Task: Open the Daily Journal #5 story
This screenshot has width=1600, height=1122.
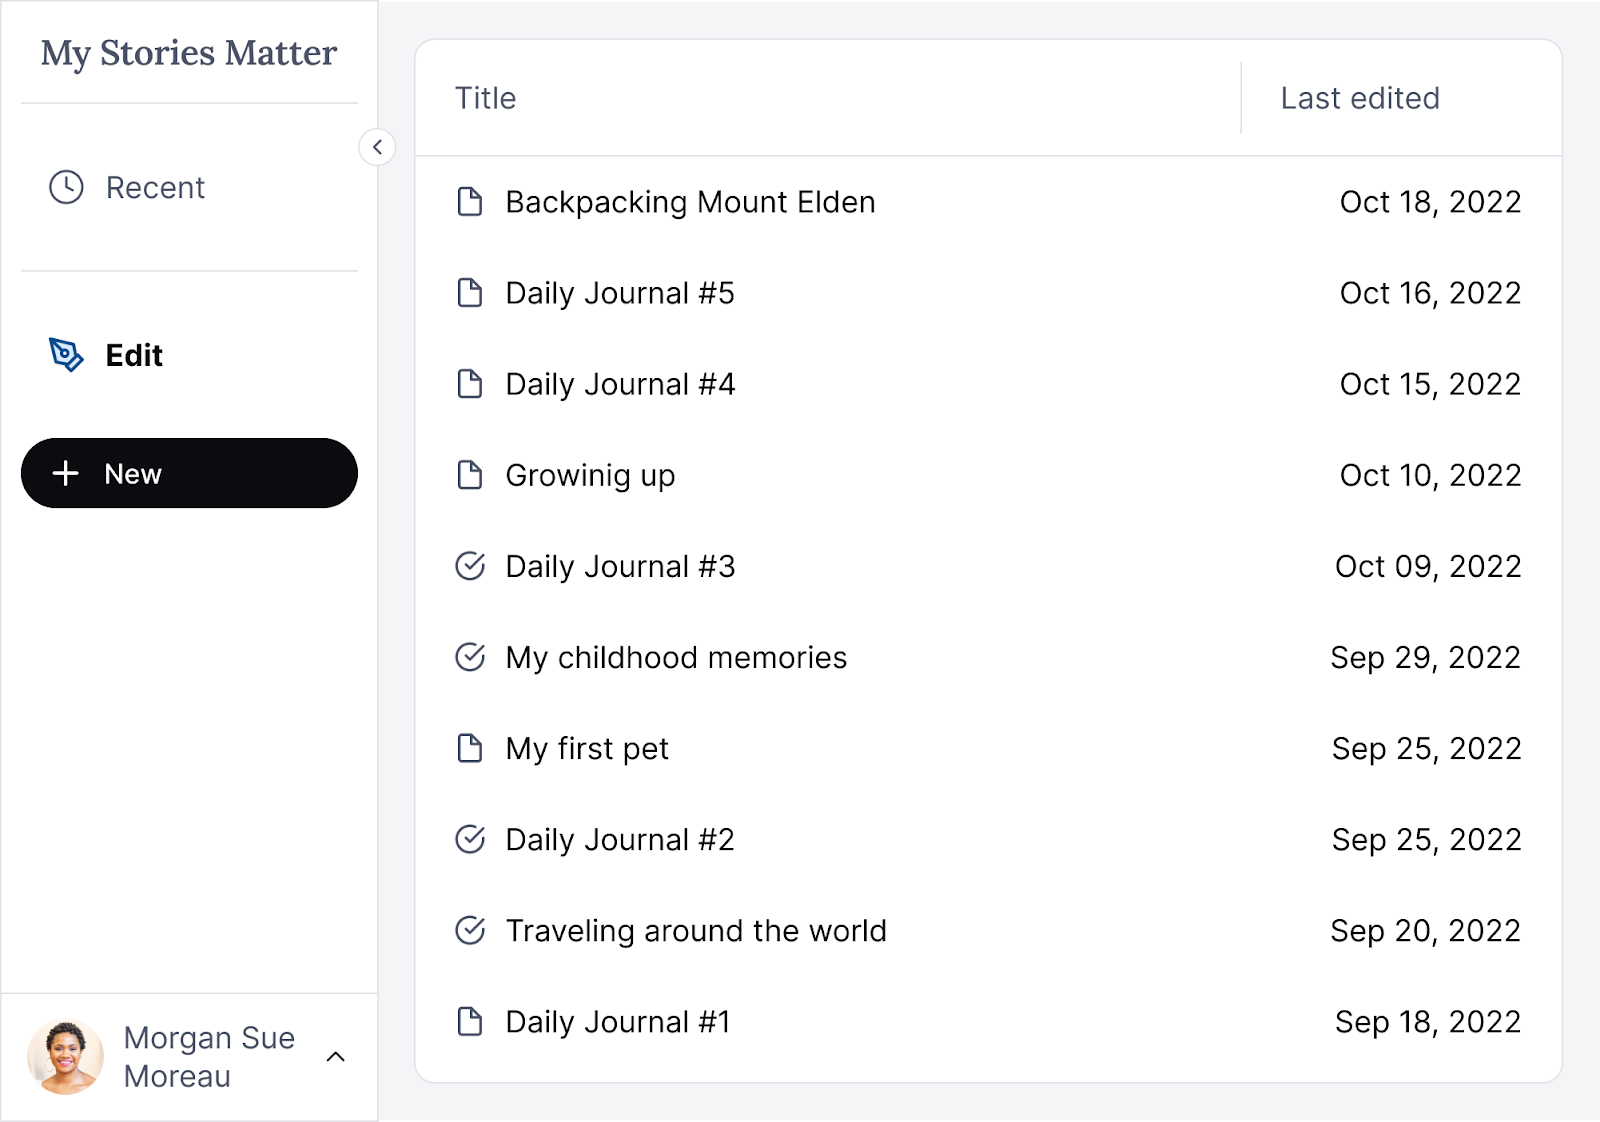Action: click(x=620, y=293)
